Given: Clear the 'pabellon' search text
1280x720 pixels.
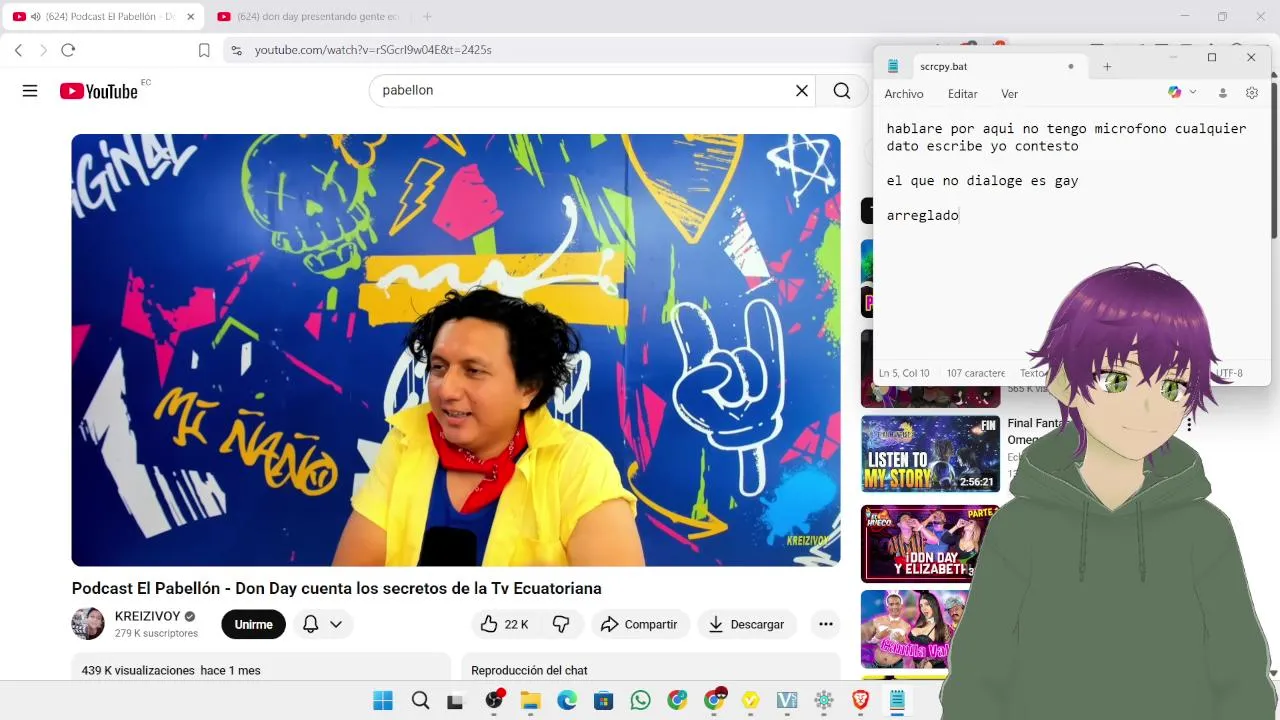Looking at the screenshot, I should [x=801, y=91].
